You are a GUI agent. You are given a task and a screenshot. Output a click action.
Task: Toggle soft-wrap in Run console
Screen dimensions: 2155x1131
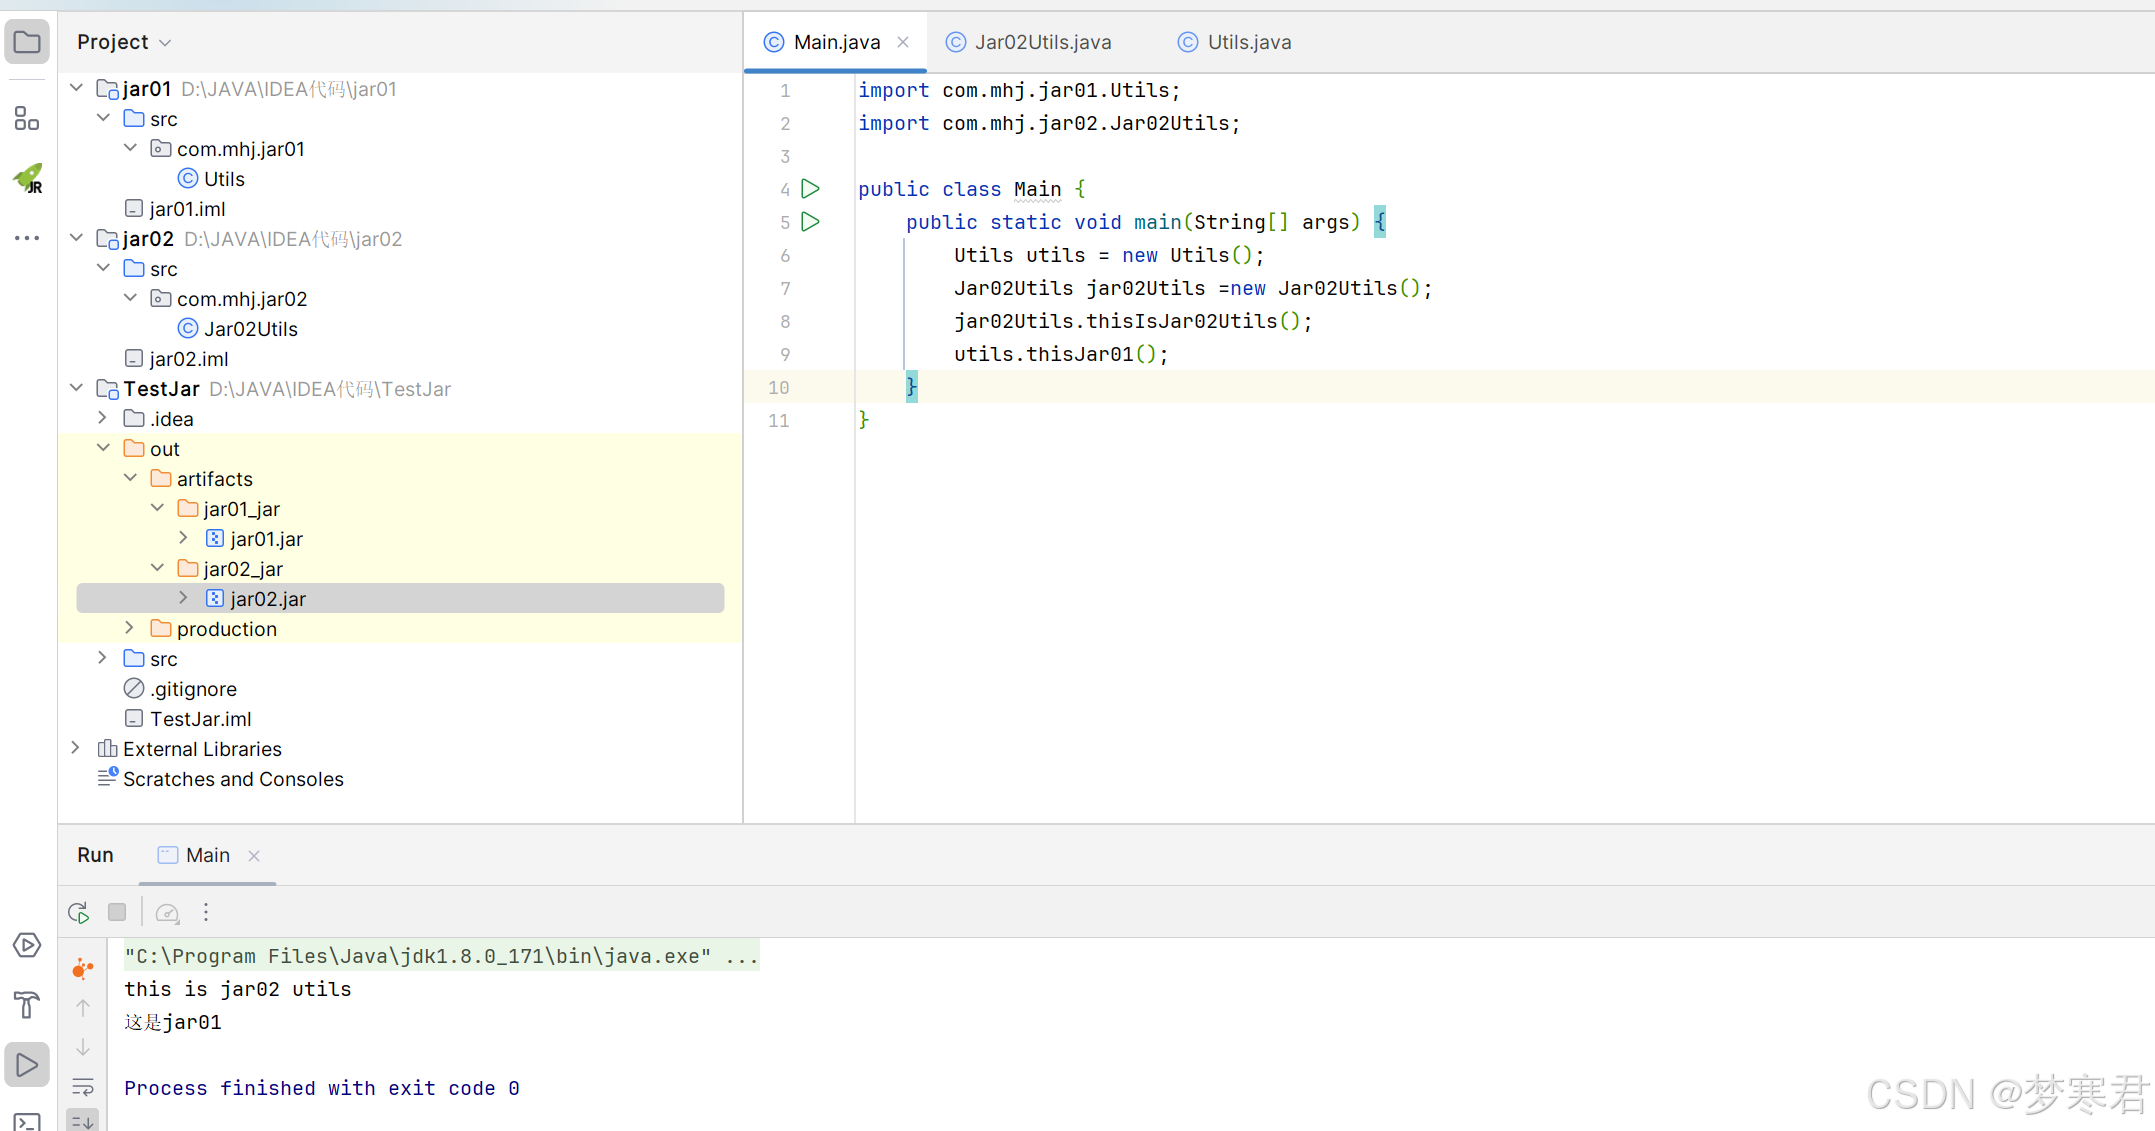point(83,1087)
